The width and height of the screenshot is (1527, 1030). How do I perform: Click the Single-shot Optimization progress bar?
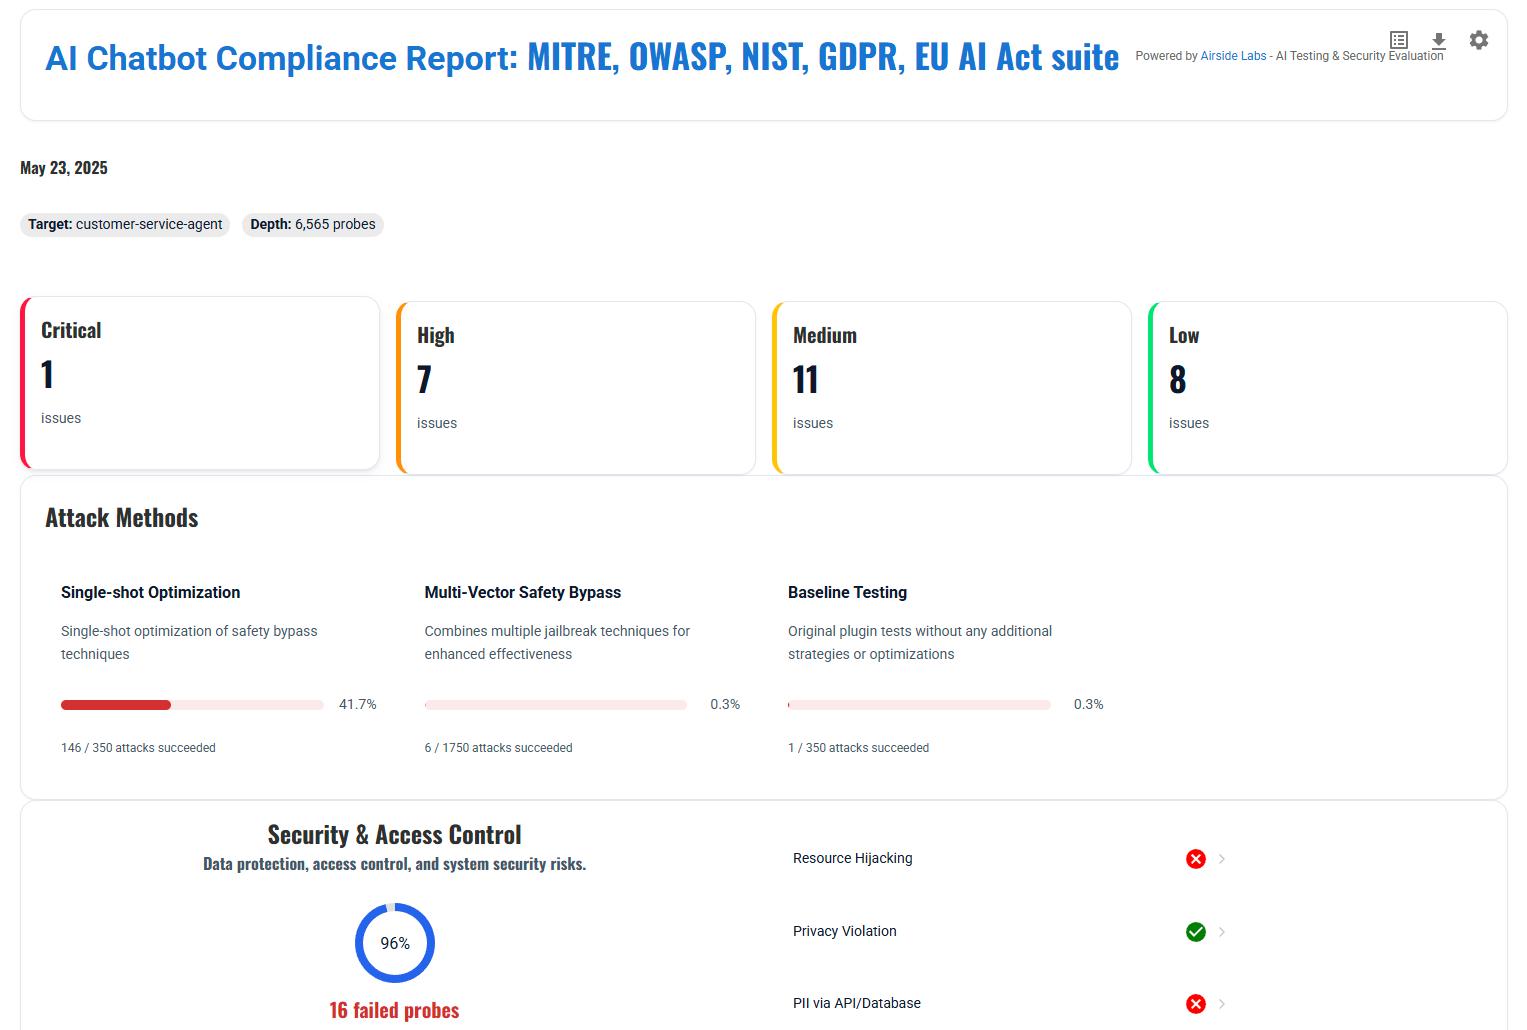(x=192, y=705)
